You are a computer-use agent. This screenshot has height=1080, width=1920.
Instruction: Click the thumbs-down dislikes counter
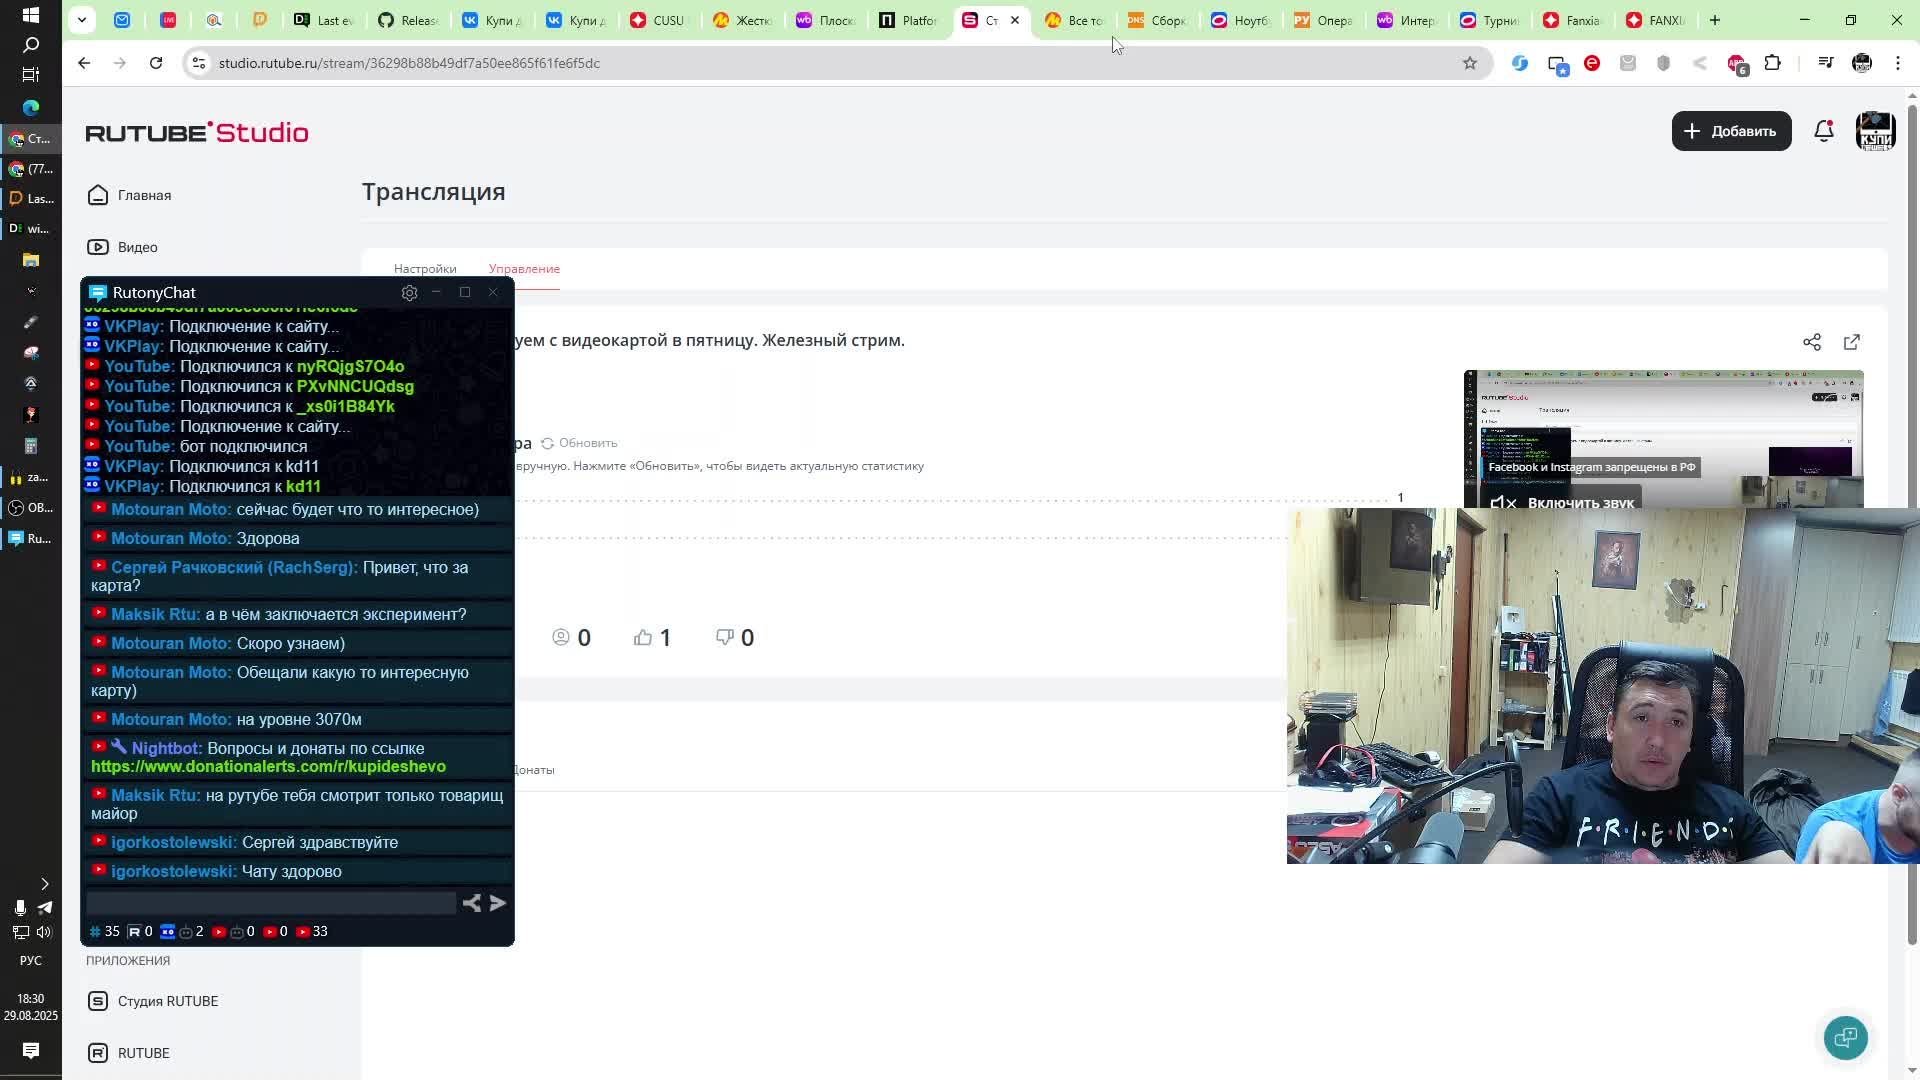(x=735, y=638)
